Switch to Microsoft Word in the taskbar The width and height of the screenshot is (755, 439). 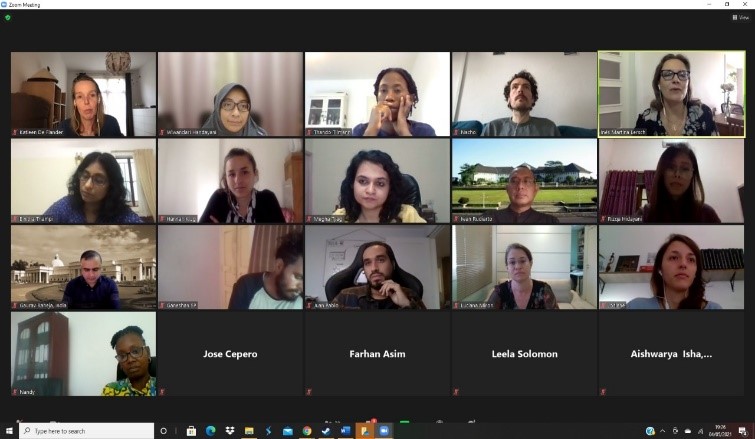(x=345, y=431)
